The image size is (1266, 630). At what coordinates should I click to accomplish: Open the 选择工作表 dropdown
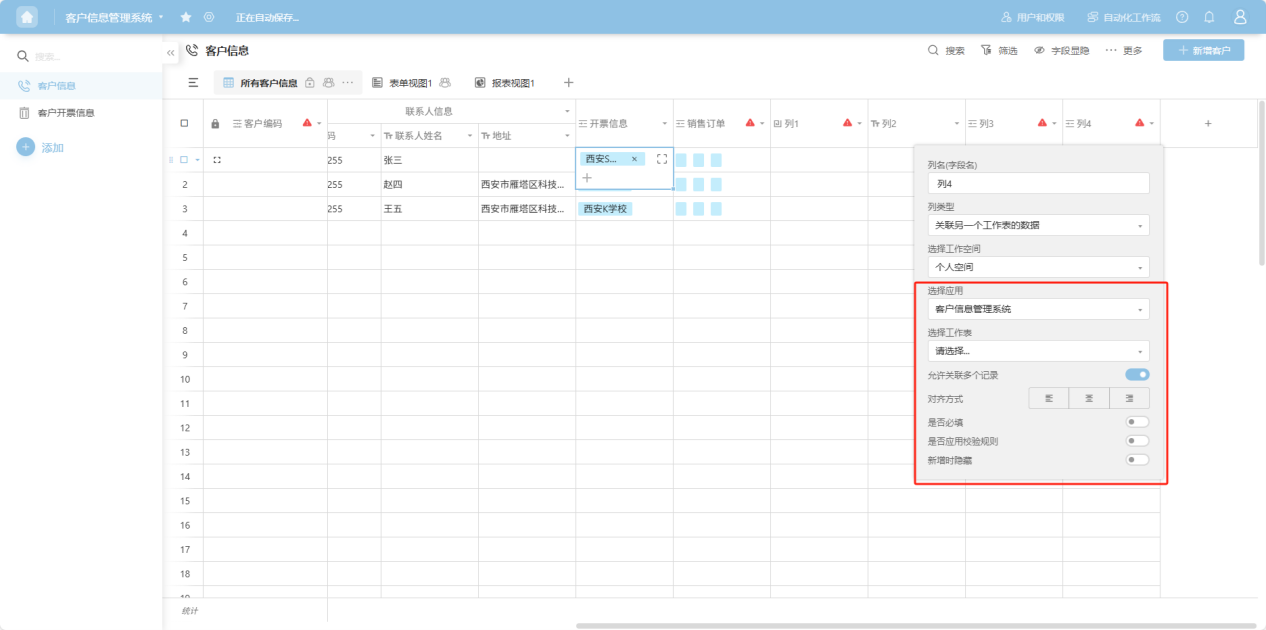point(1038,351)
